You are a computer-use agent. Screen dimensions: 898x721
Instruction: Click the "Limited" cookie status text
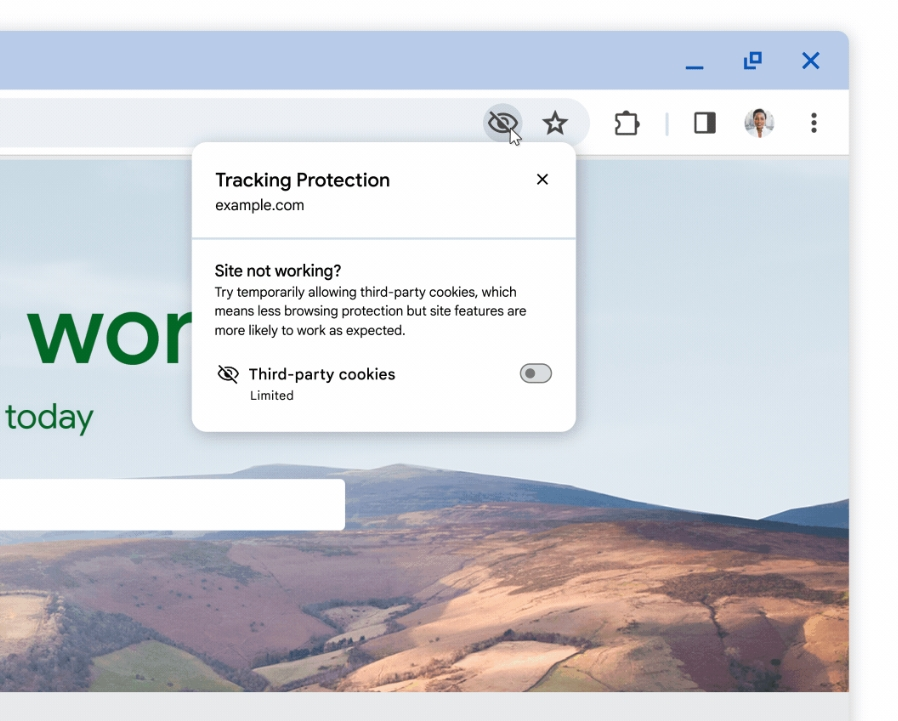coord(272,396)
